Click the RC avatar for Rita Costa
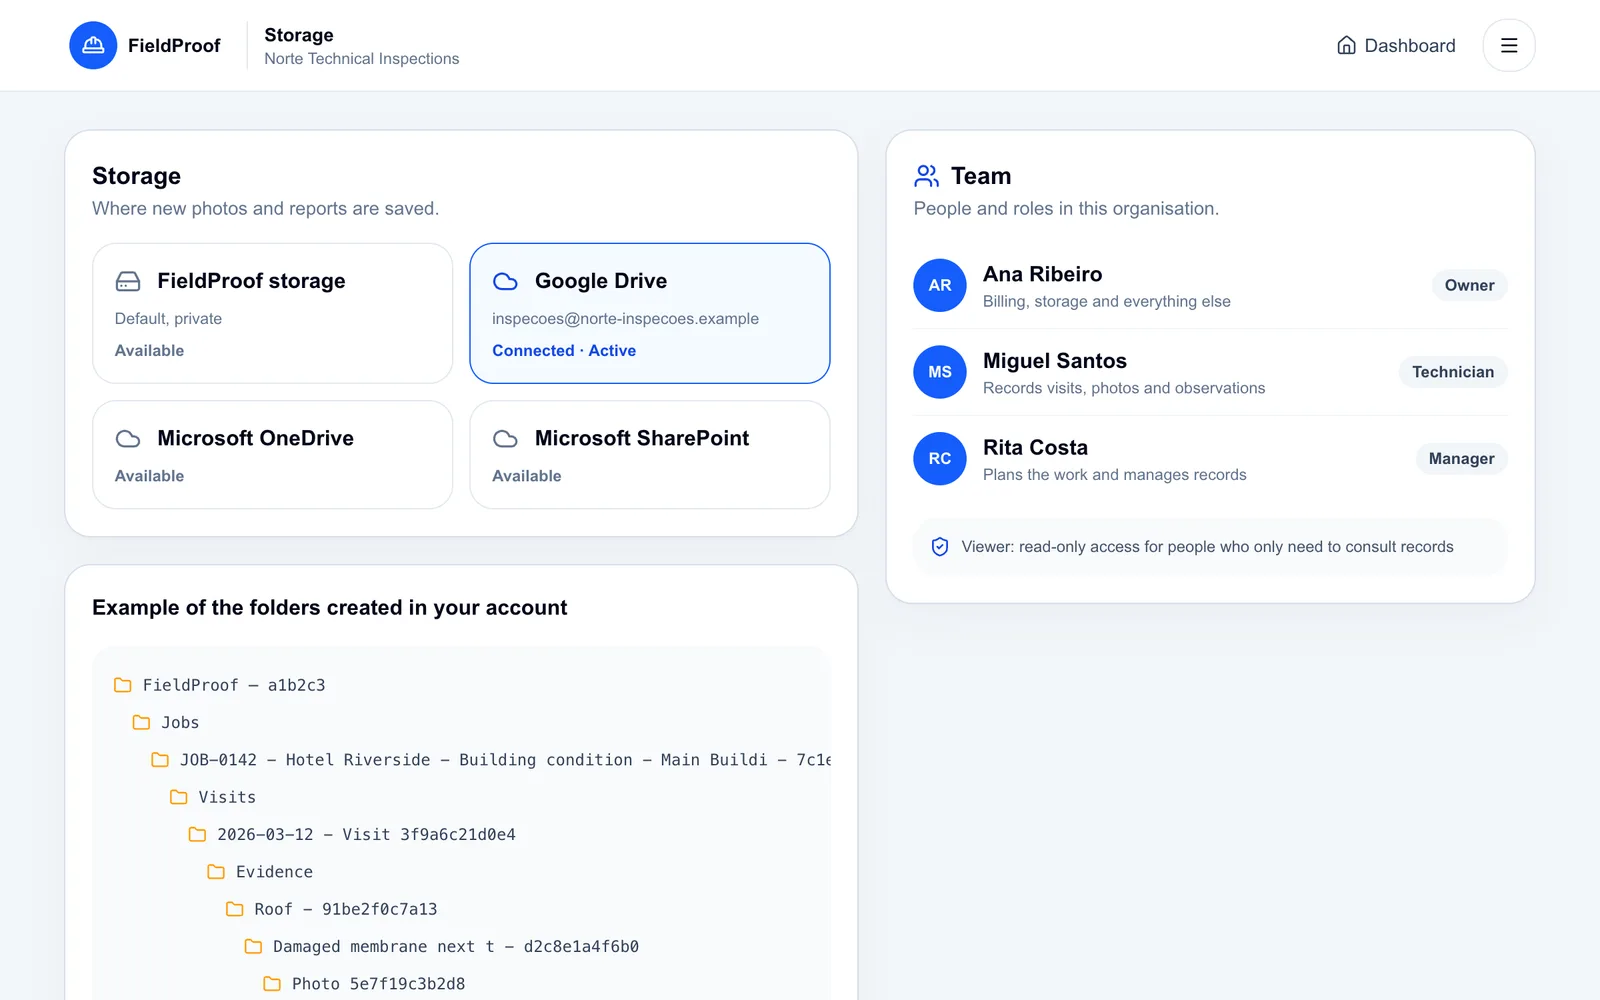1600x1000 pixels. 940,459
